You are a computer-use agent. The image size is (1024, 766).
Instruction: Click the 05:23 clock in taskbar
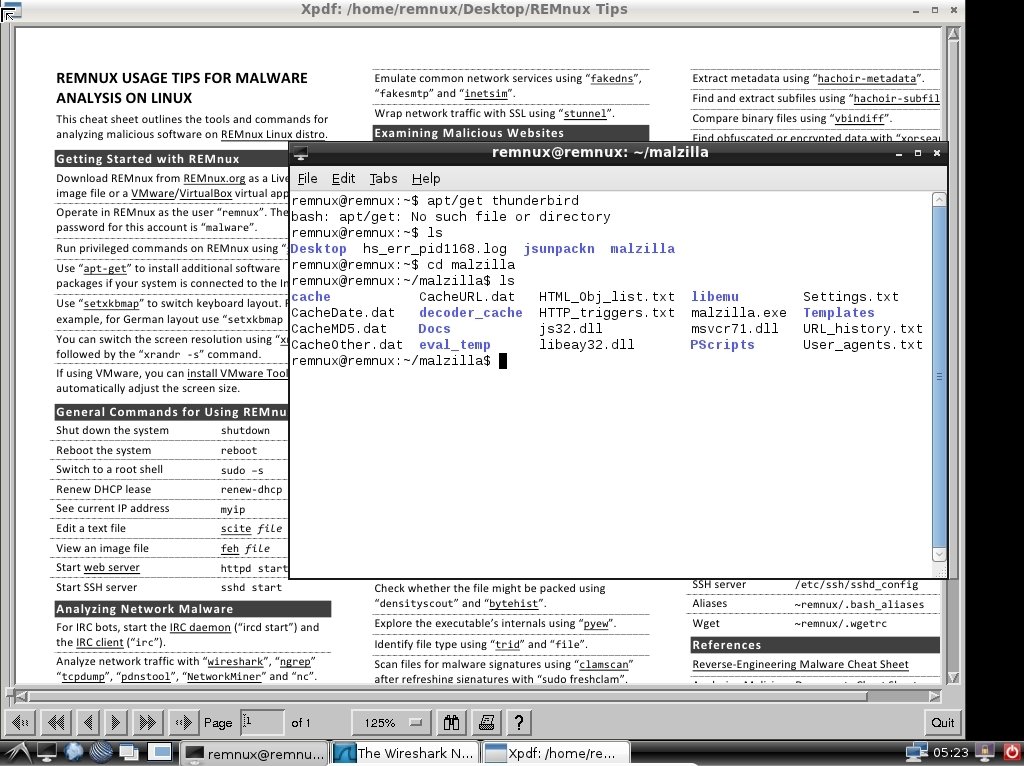(x=950, y=753)
